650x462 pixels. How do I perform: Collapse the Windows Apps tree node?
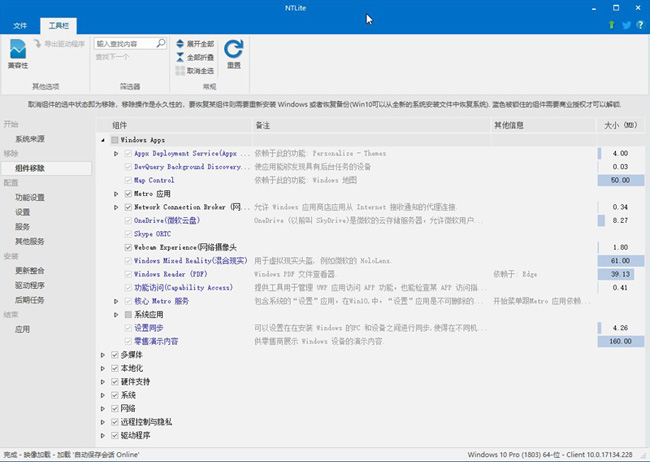(x=103, y=141)
